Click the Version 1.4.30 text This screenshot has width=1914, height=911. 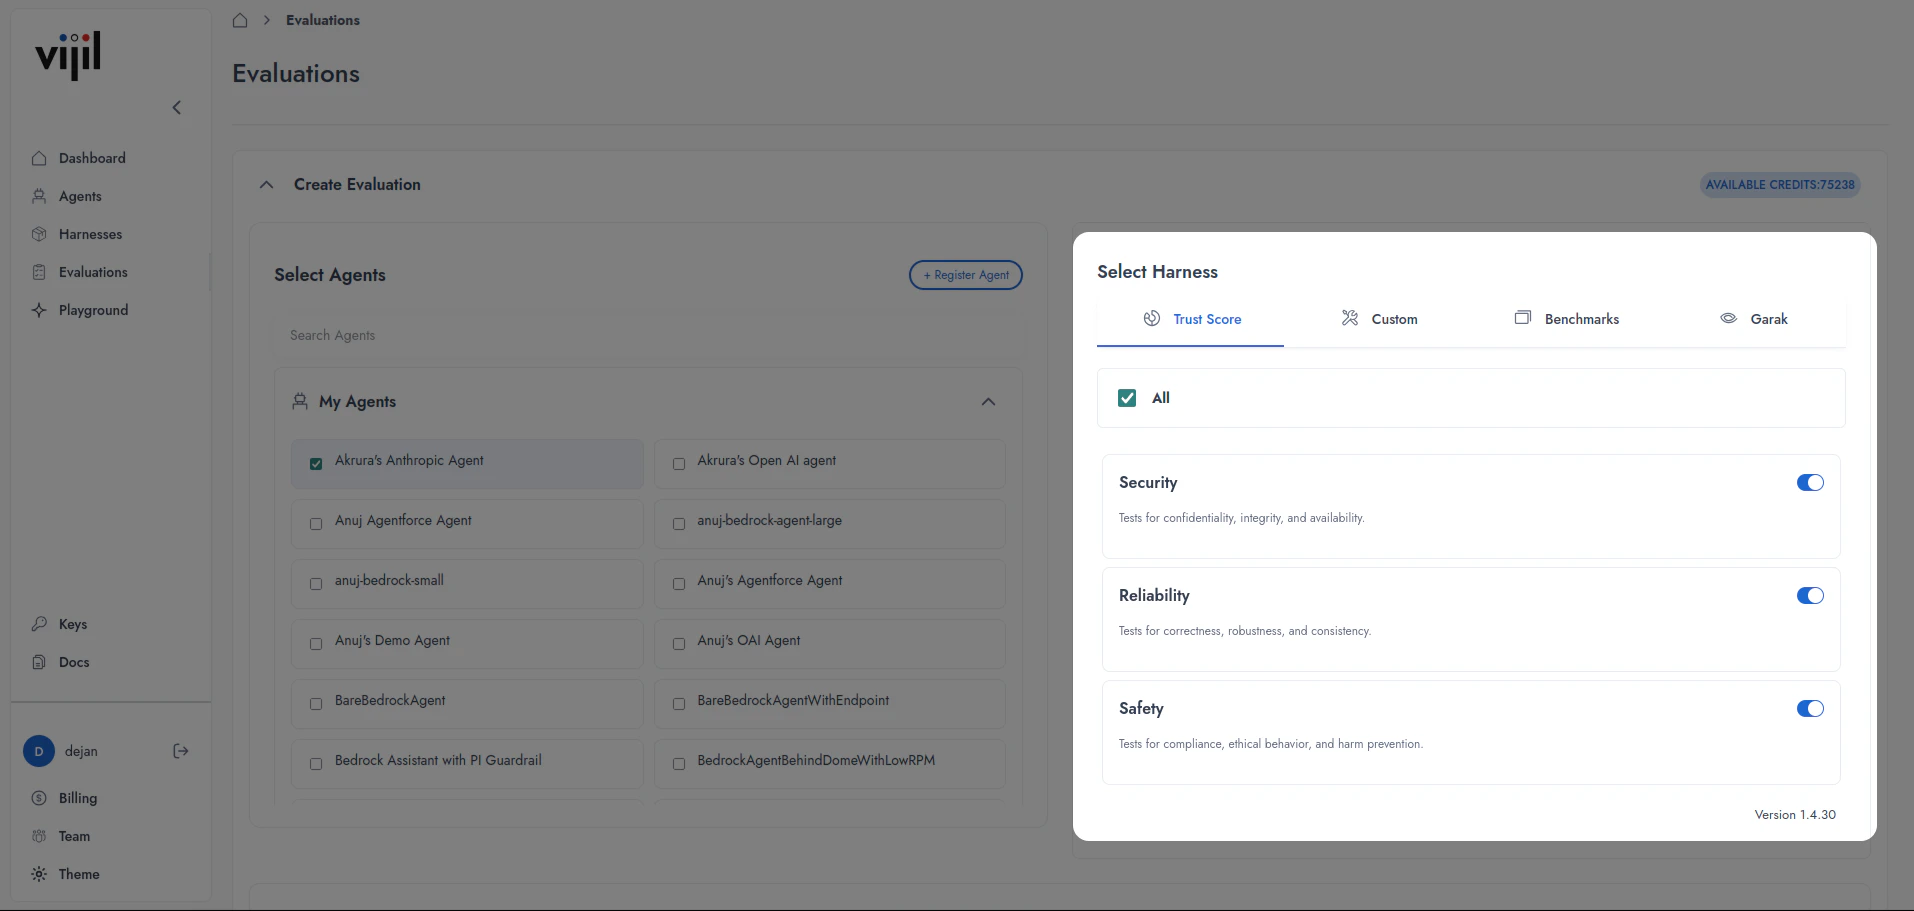click(x=1795, y=815)
